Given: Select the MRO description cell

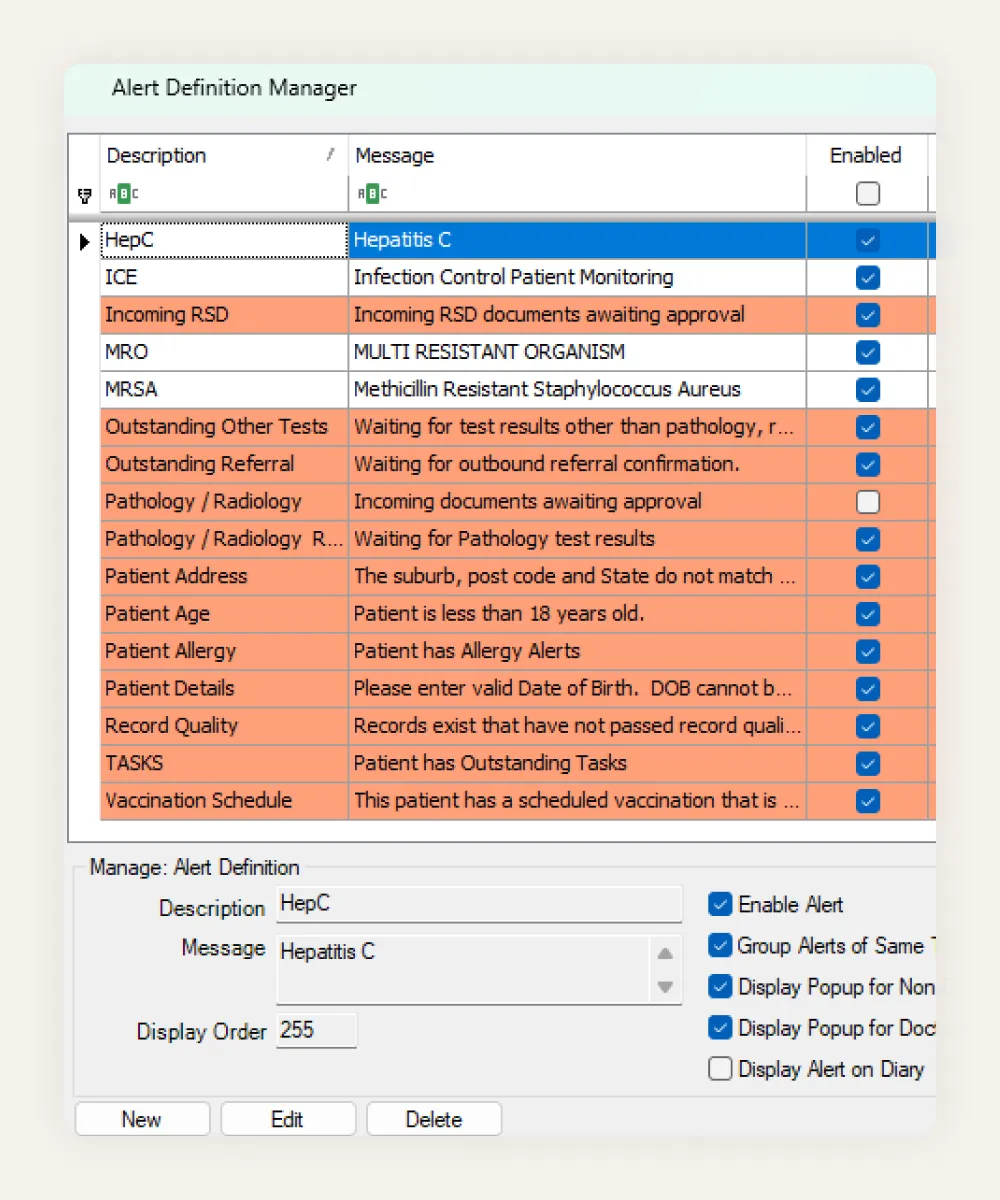Looking at the screenshot, I should pos(224,352).
